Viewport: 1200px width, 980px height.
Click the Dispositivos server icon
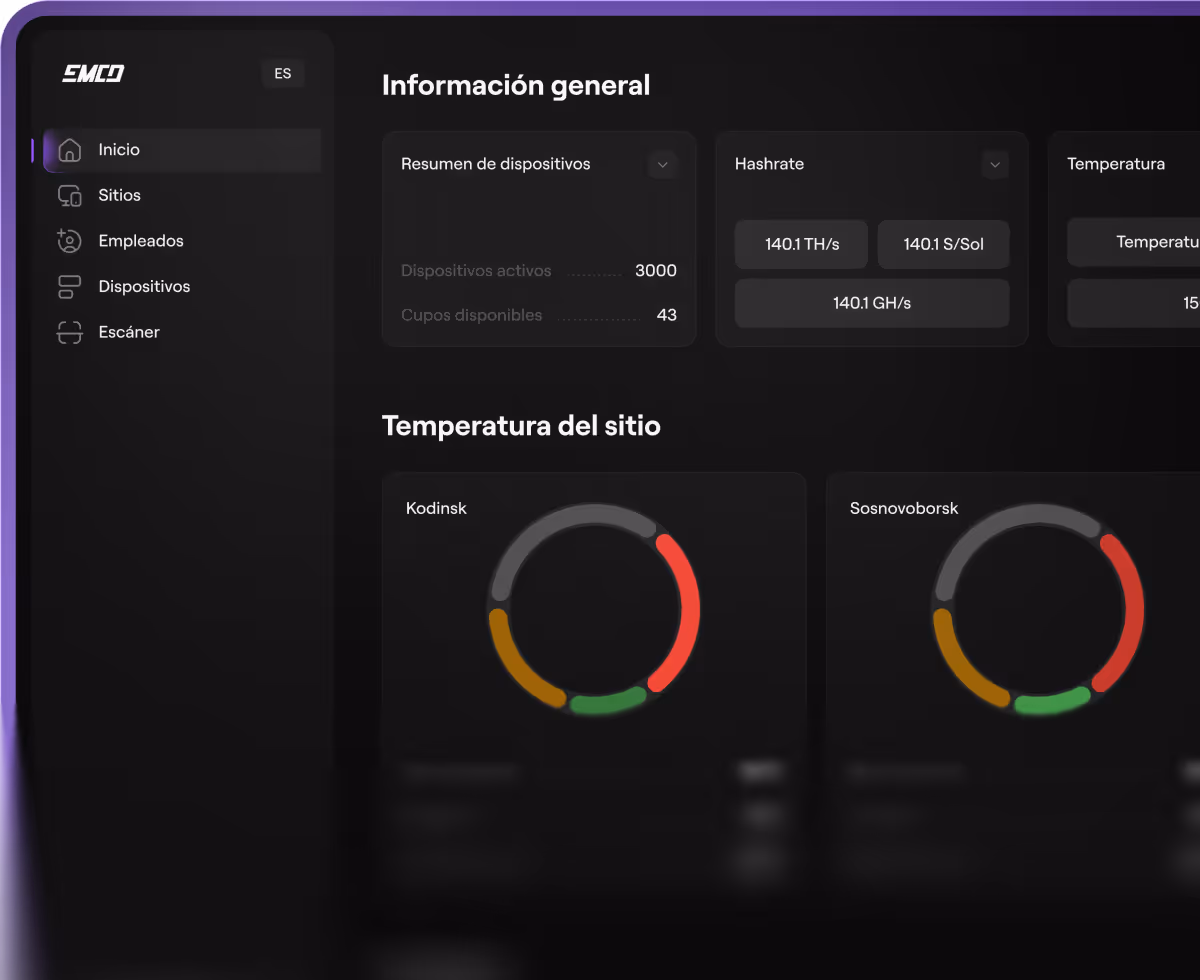click(x=70, y=287)
